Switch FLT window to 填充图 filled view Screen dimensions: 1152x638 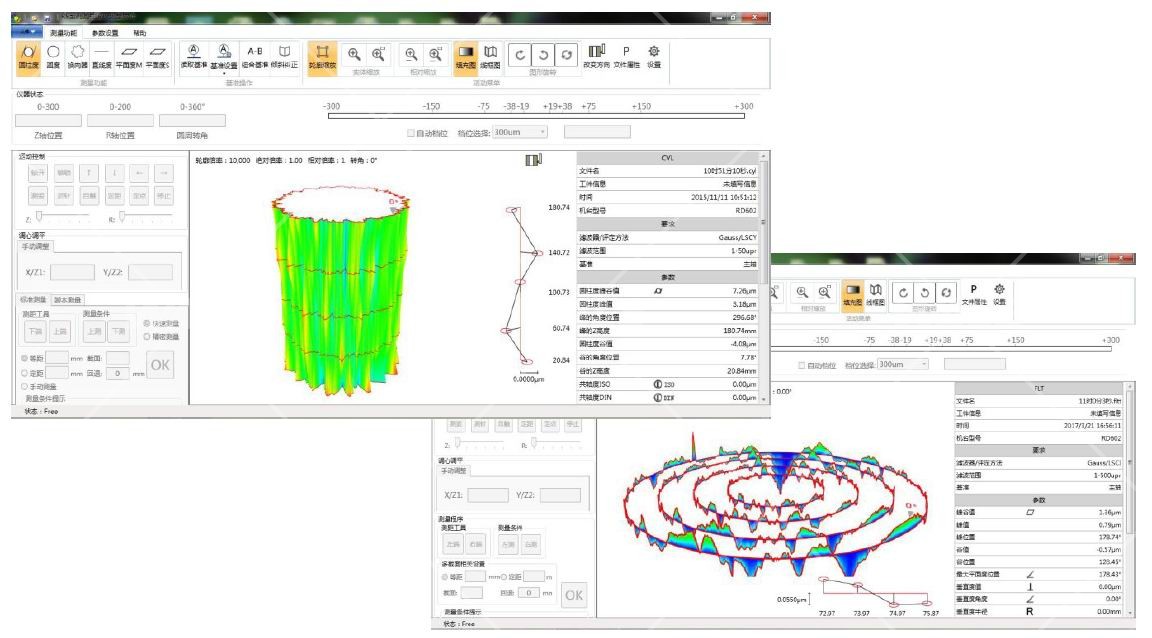click(x=852, y=294)
